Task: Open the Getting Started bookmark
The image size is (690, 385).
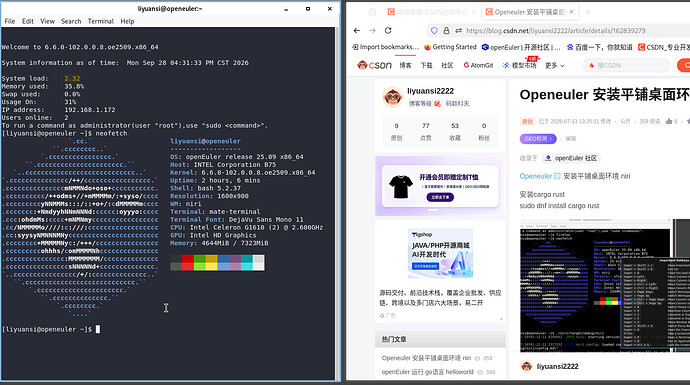Action: pos(450,47)
